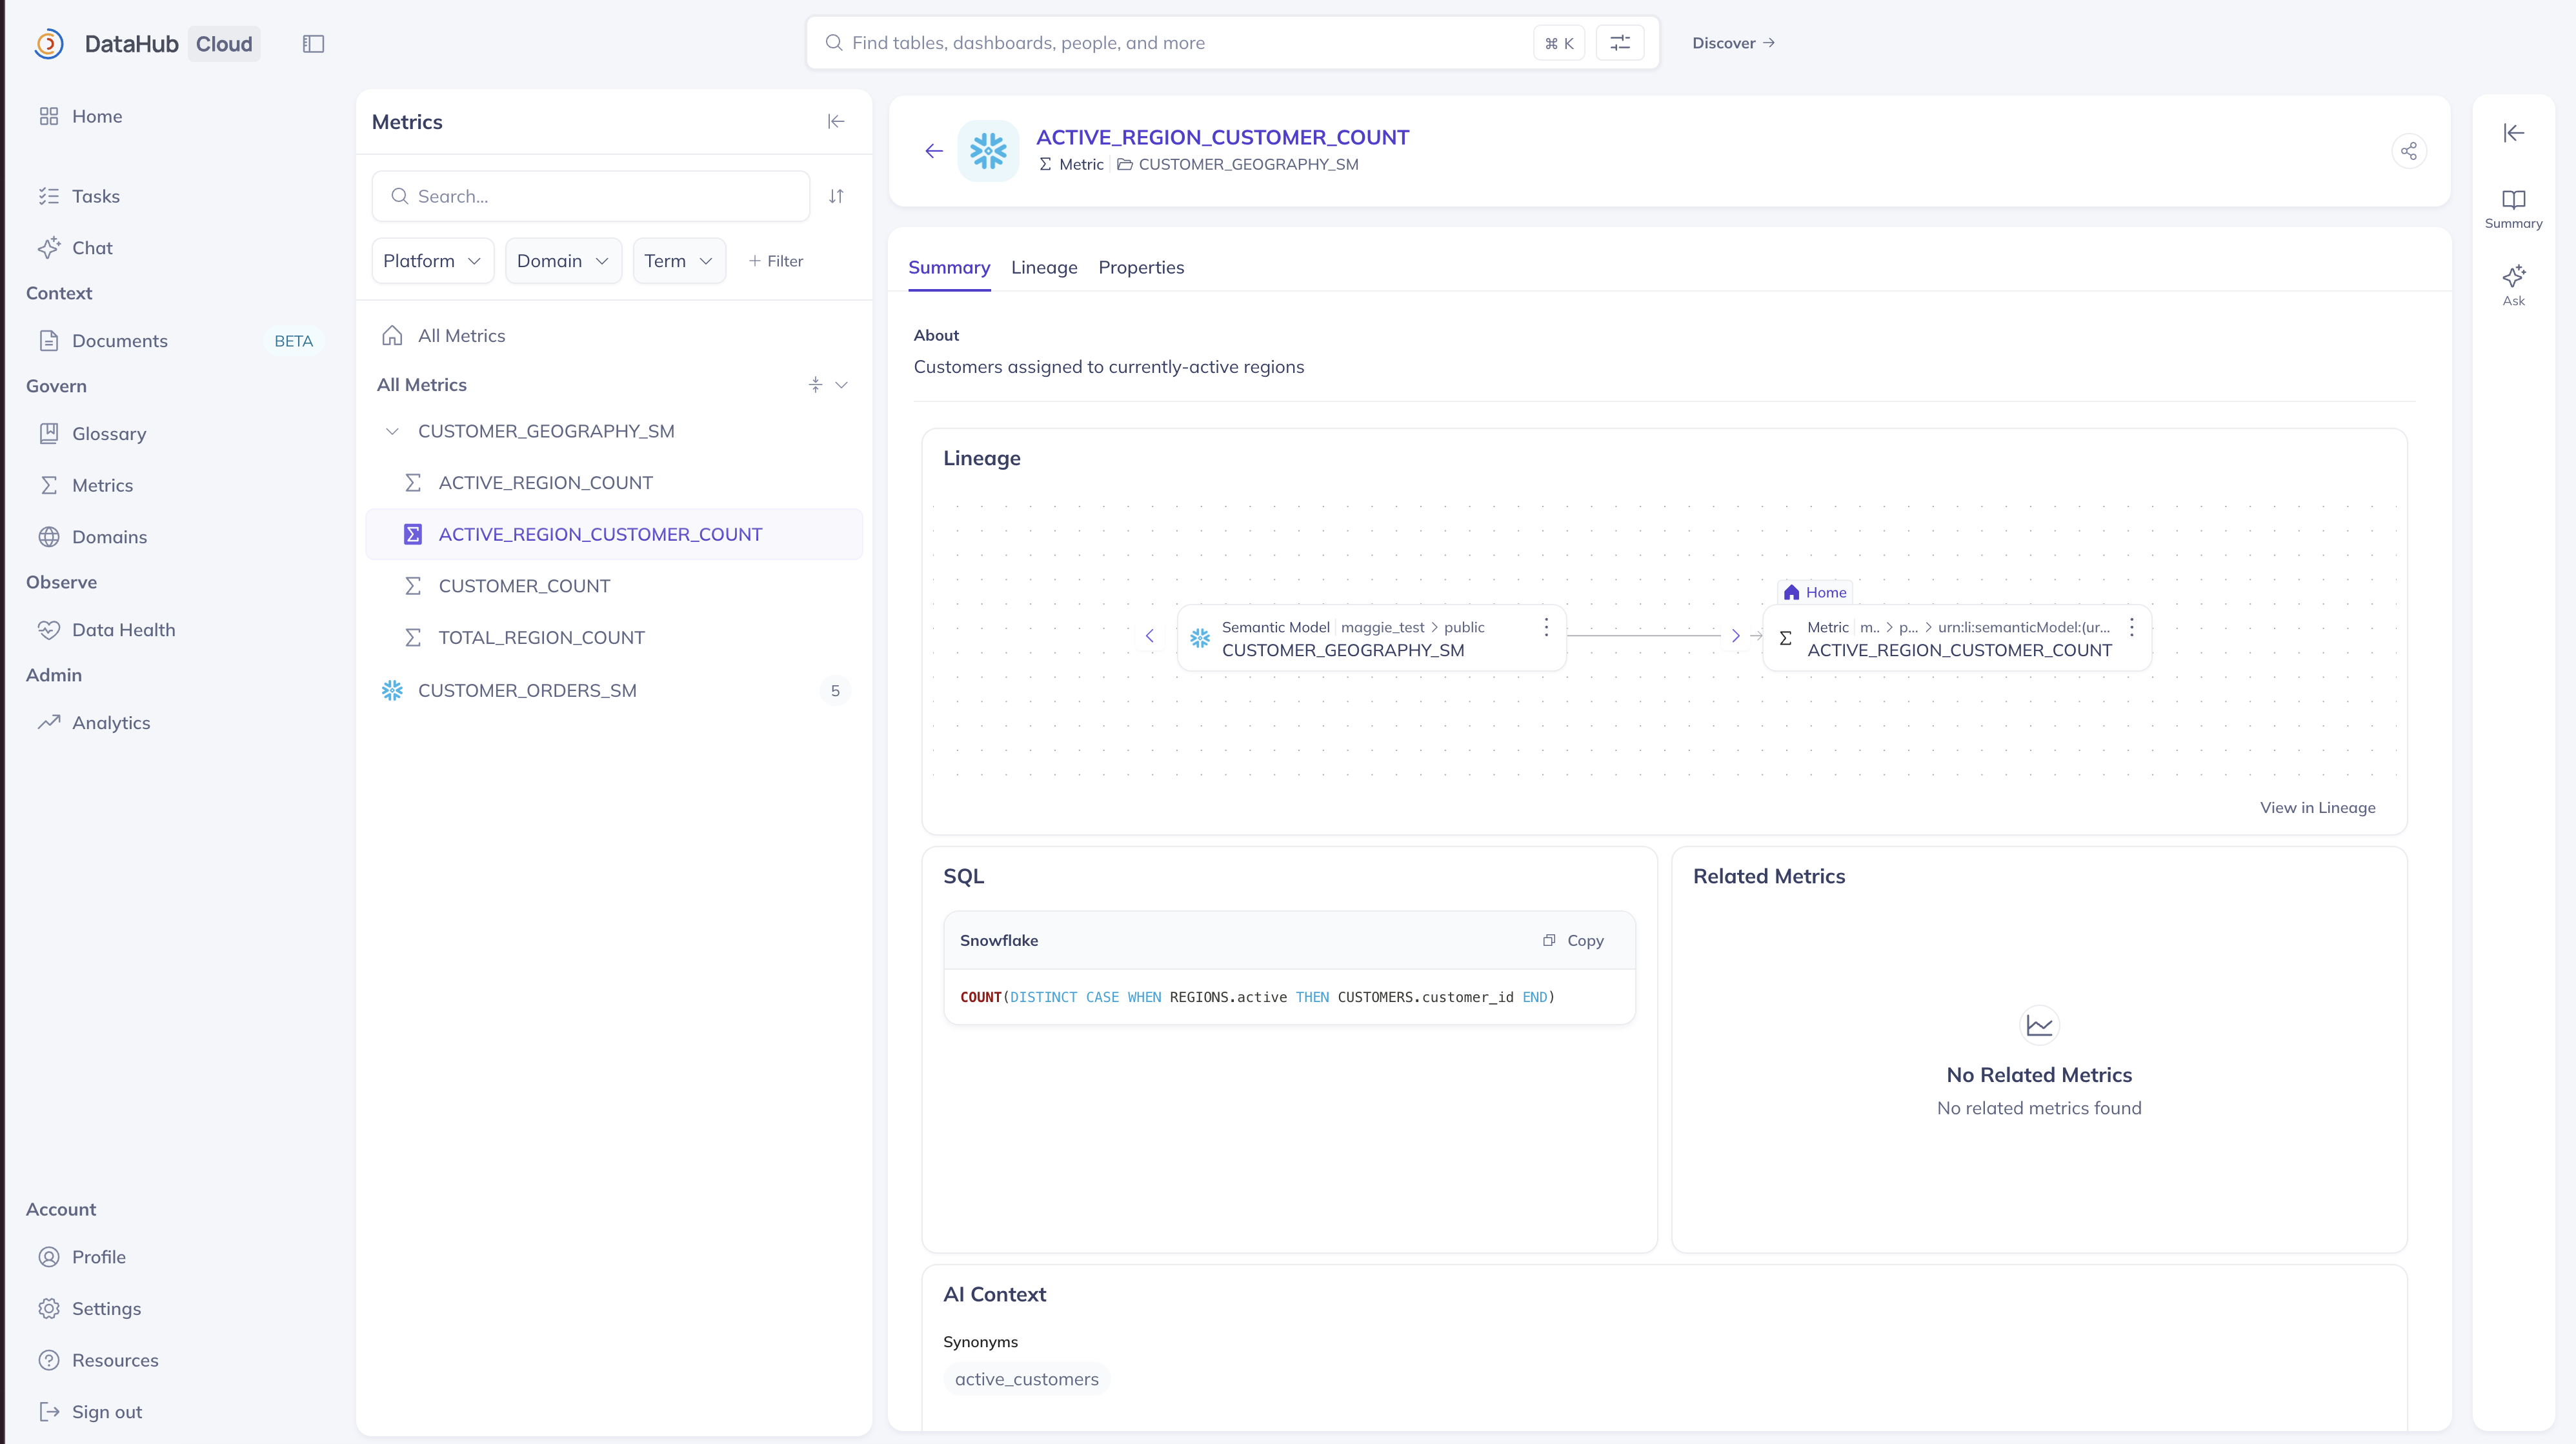Click Sign out
Screen dimensions: 2576x1444
106,1412
